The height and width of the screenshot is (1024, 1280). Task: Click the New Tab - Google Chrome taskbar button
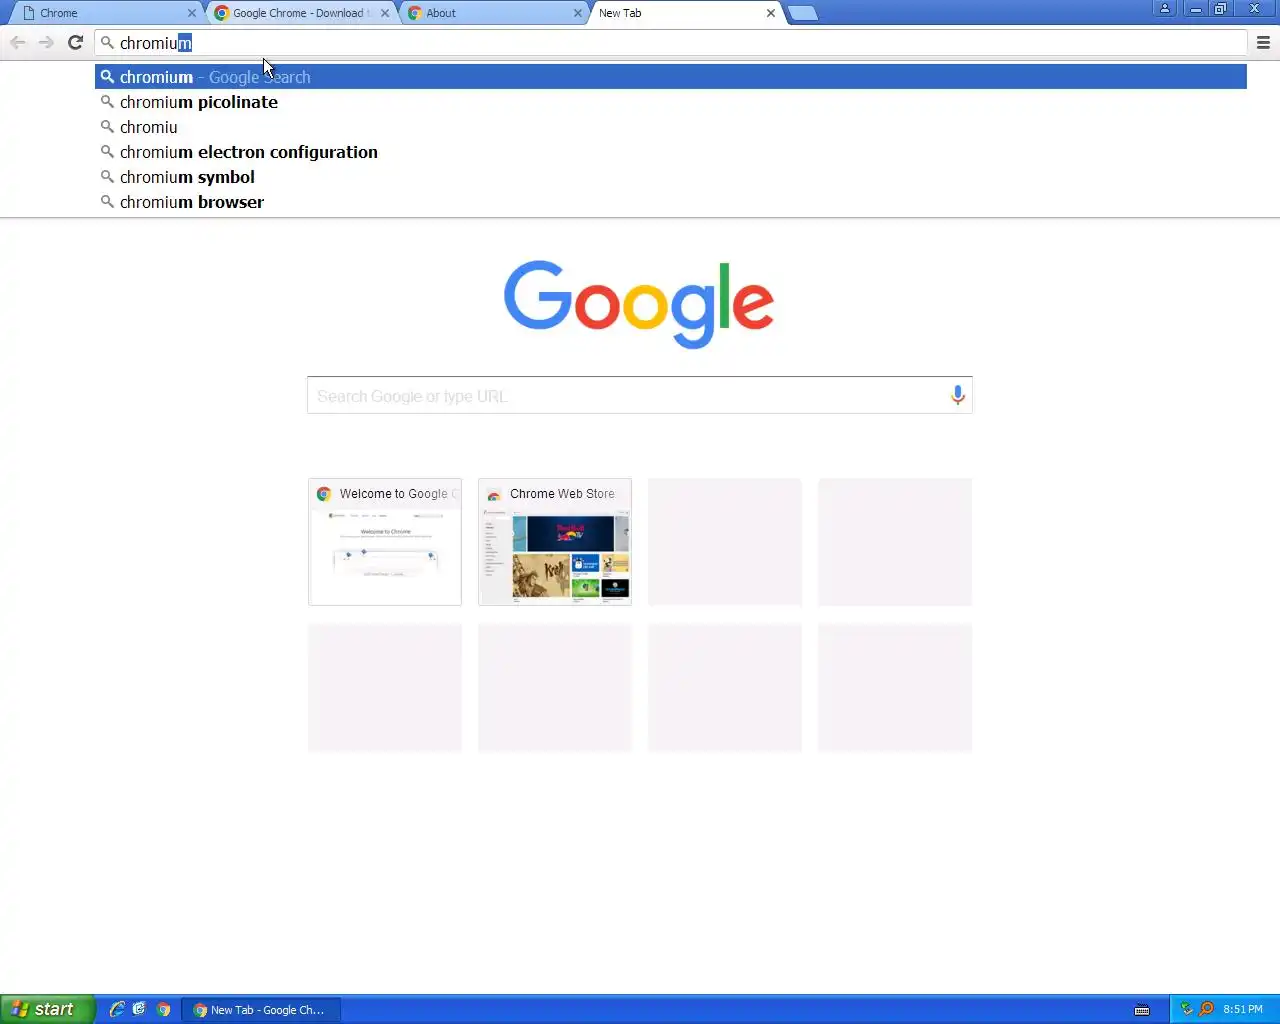pyautogui.click(x=261, y=1010)
